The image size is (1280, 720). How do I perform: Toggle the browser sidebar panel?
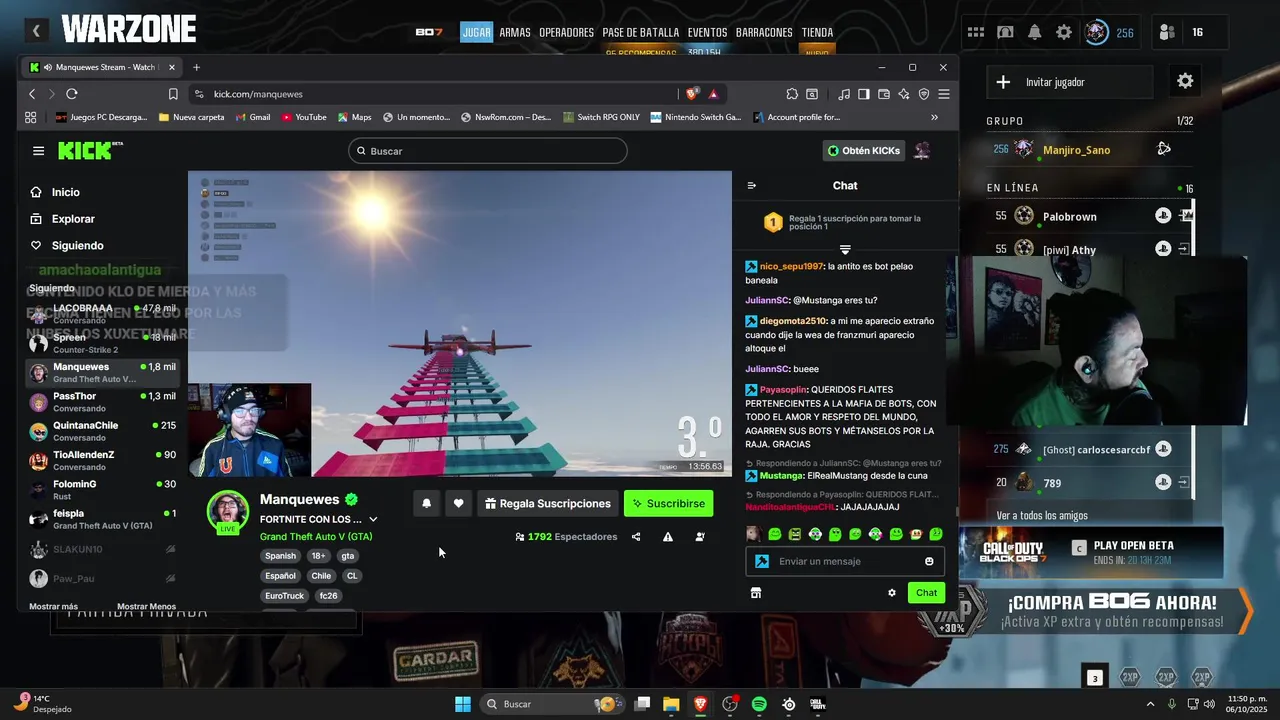click(x=864, y=94)
